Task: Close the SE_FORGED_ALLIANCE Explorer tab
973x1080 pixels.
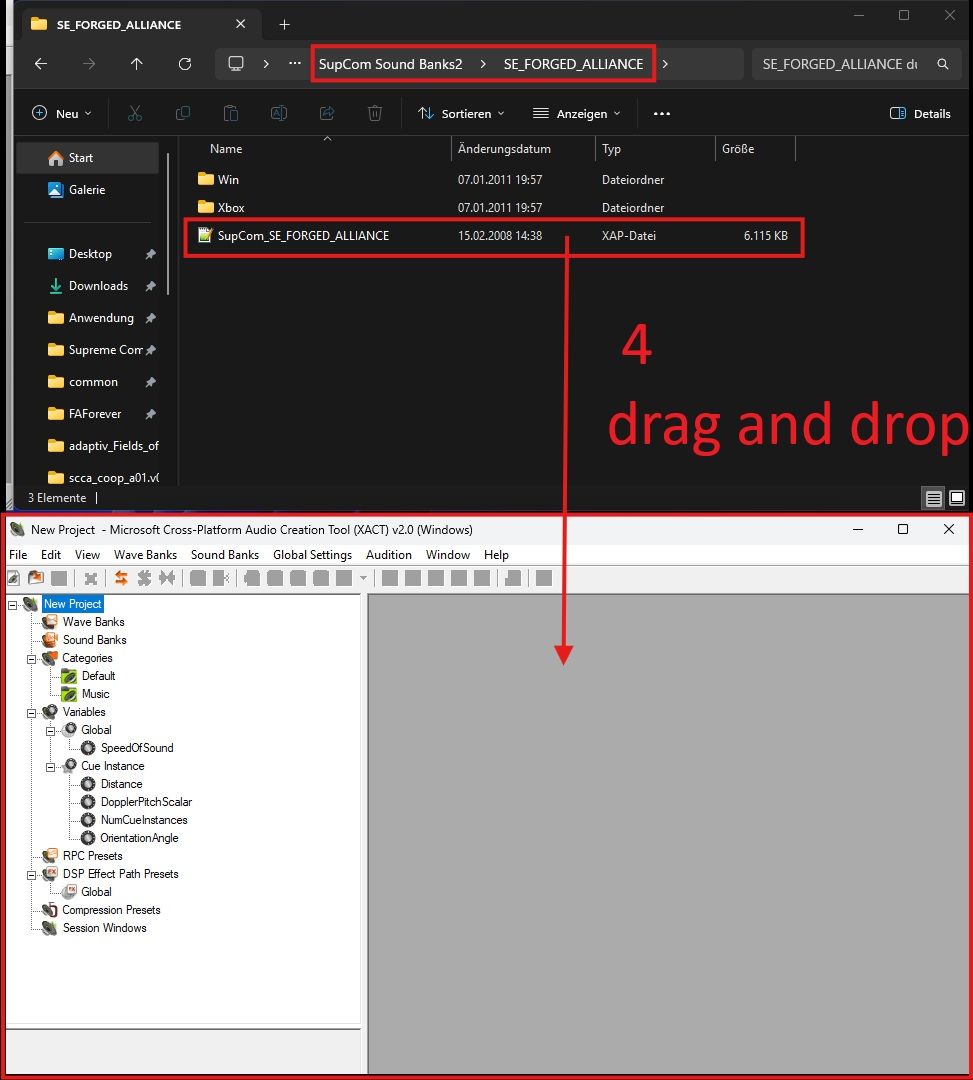Action: pyautogui.click(x=240, y=24)
